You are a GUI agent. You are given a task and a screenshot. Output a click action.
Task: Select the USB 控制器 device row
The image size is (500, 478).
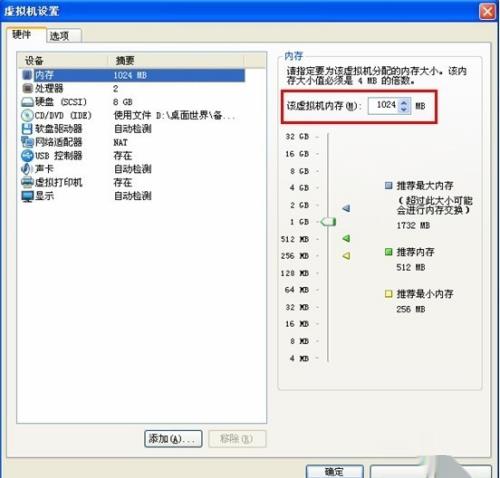(133, 155)
